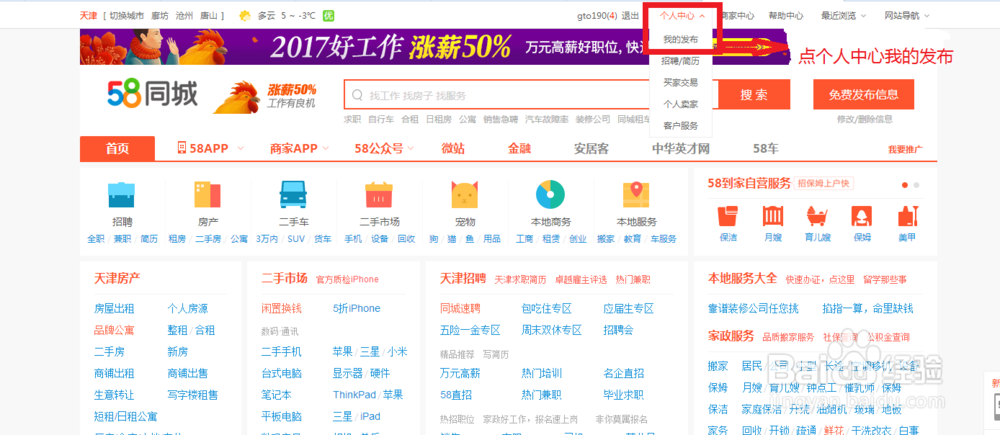Open the 微站 nav tab
Viewport: 1000px width, 435px height.
point(453,149)
